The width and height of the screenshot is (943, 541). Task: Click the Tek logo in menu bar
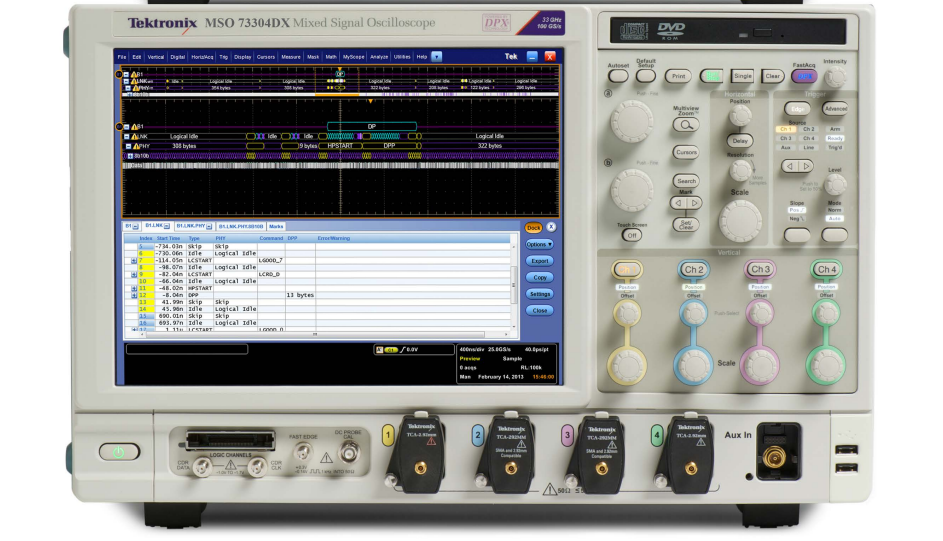[x=511, y=57]
